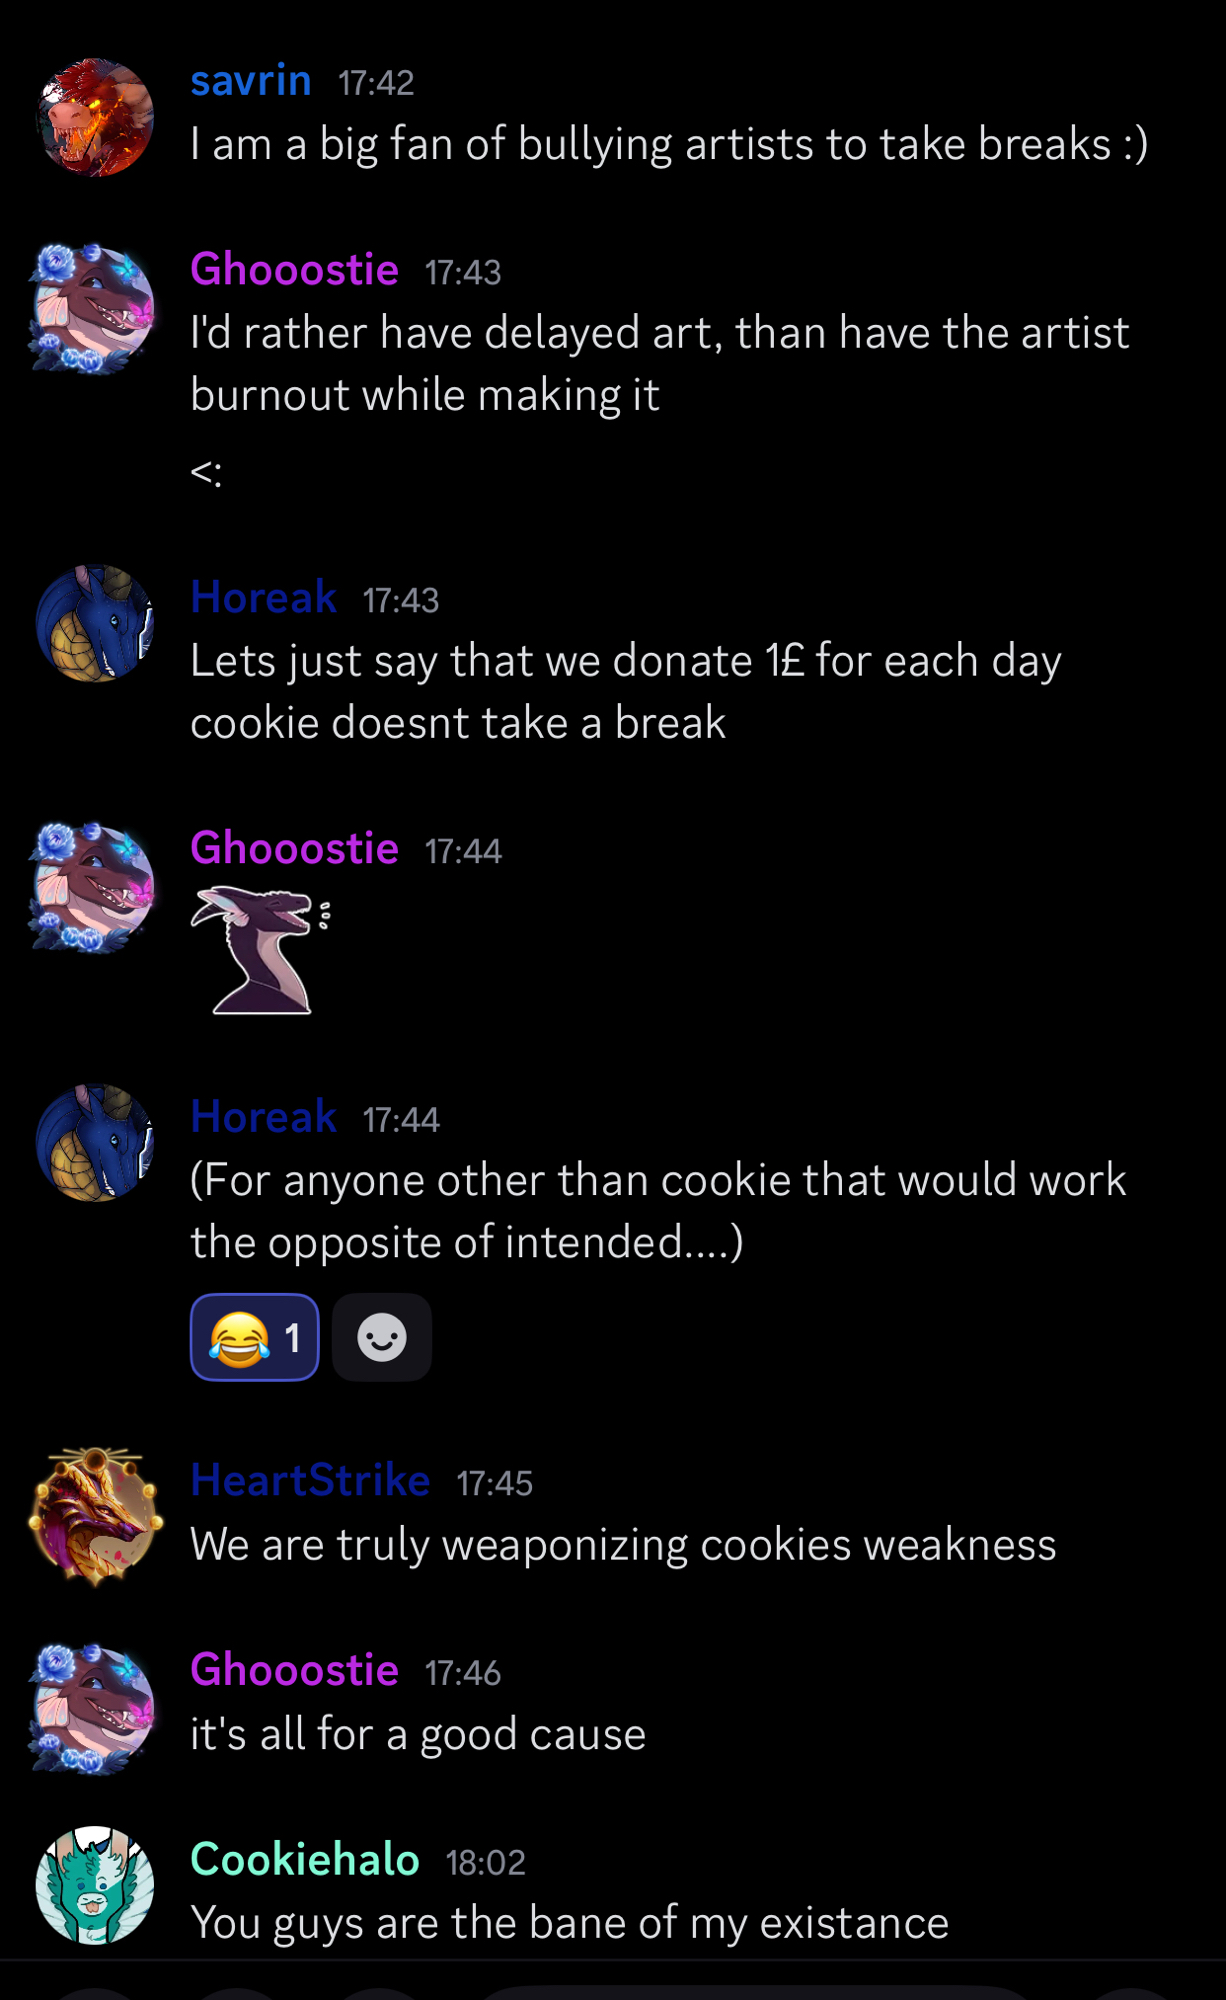Select the Horeak username at 17:44
1226x2000 pixels.
(264, 1117)
